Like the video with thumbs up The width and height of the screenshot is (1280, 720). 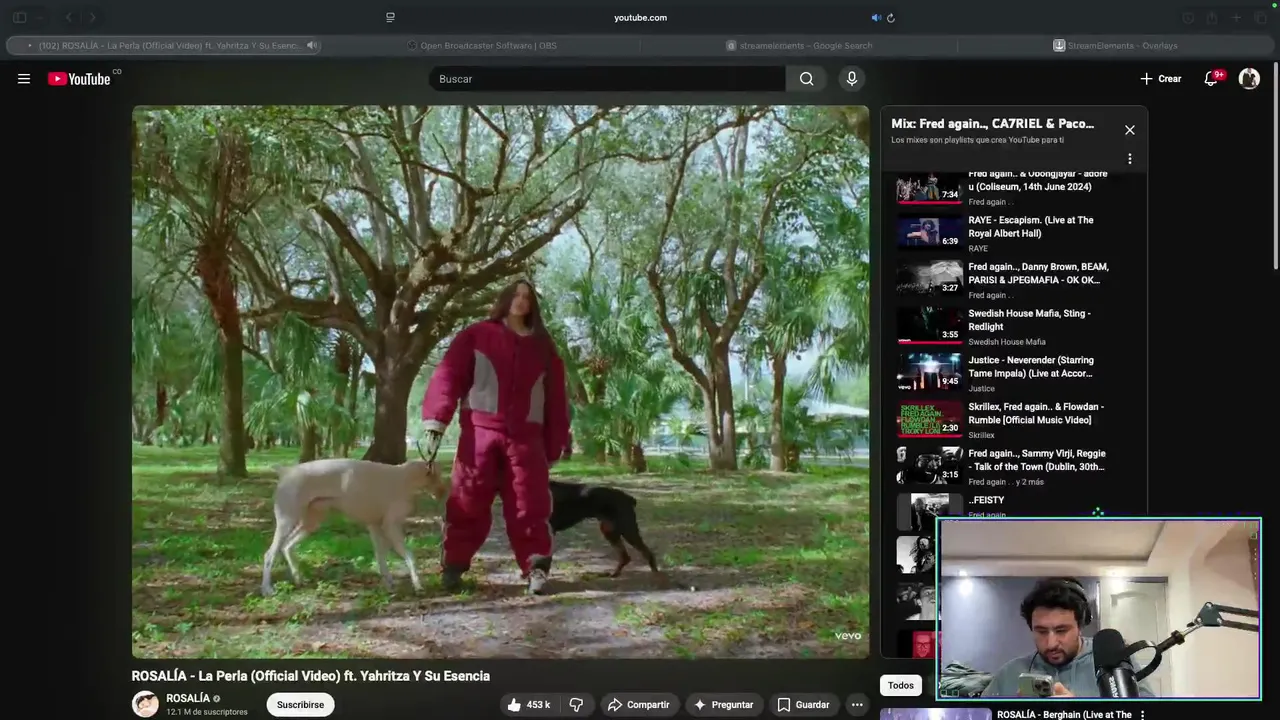tap(529, 705)
